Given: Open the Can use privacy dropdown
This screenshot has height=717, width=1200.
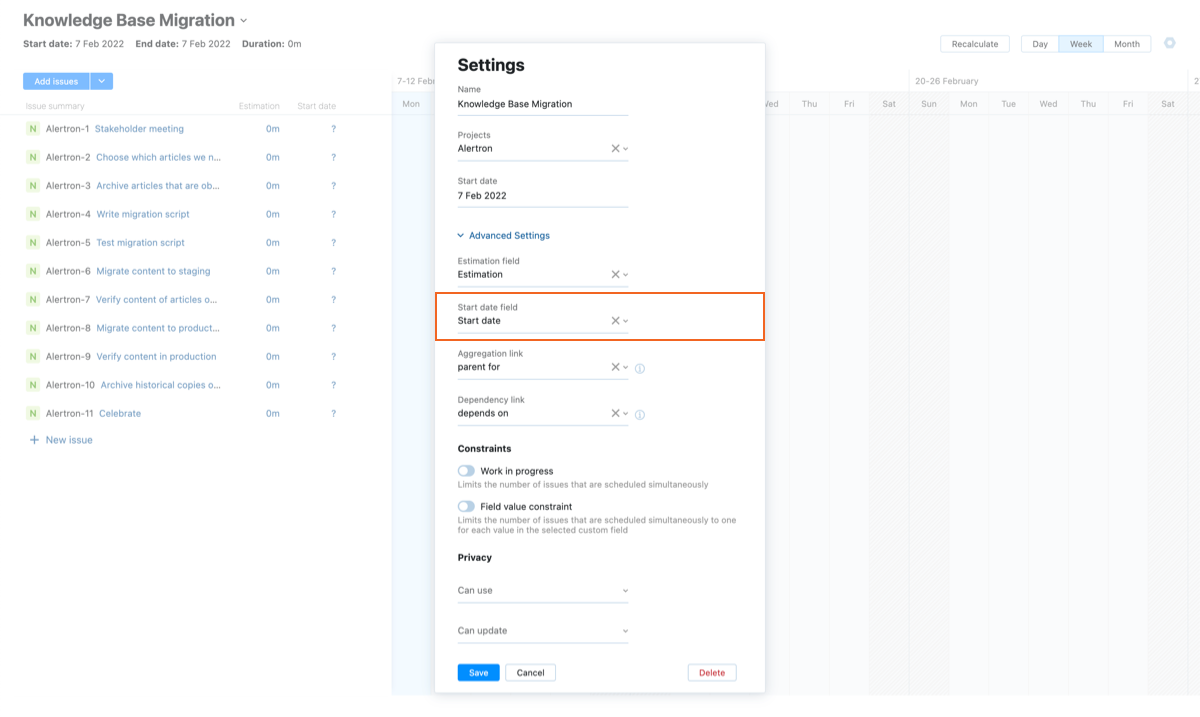Looking at the screenshot, I should click(543, 591).
